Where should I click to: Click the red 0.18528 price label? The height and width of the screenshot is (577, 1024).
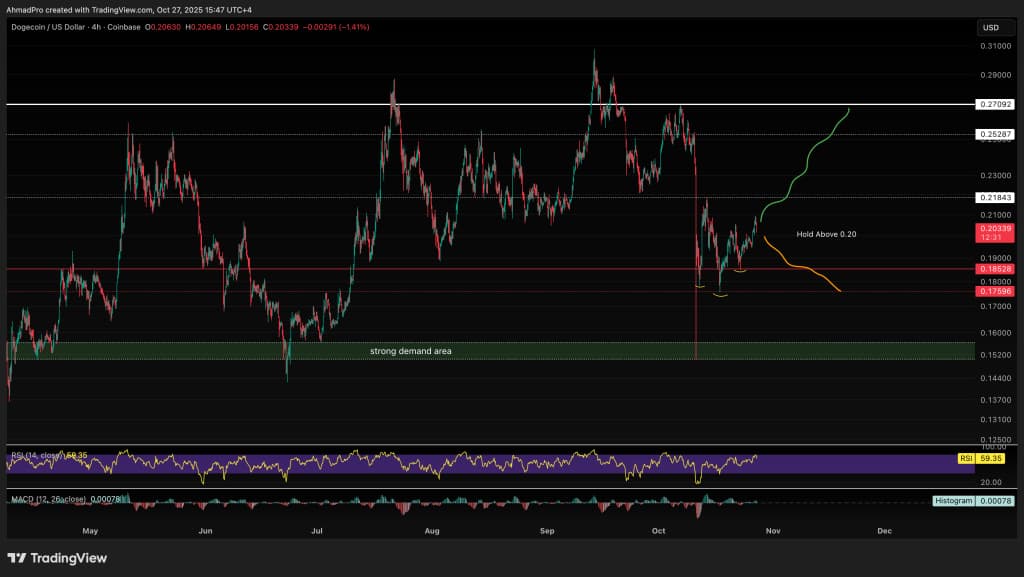pos(994,270)
